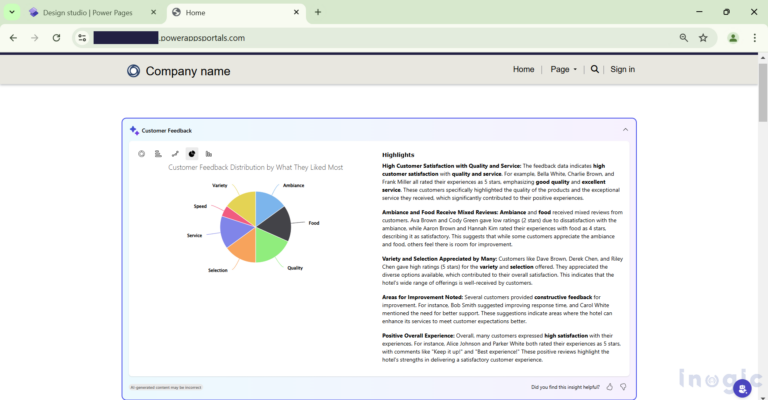Click the Variety yellow pie slice
Viewport: 768px width, 400px height.
pos(243,205)
